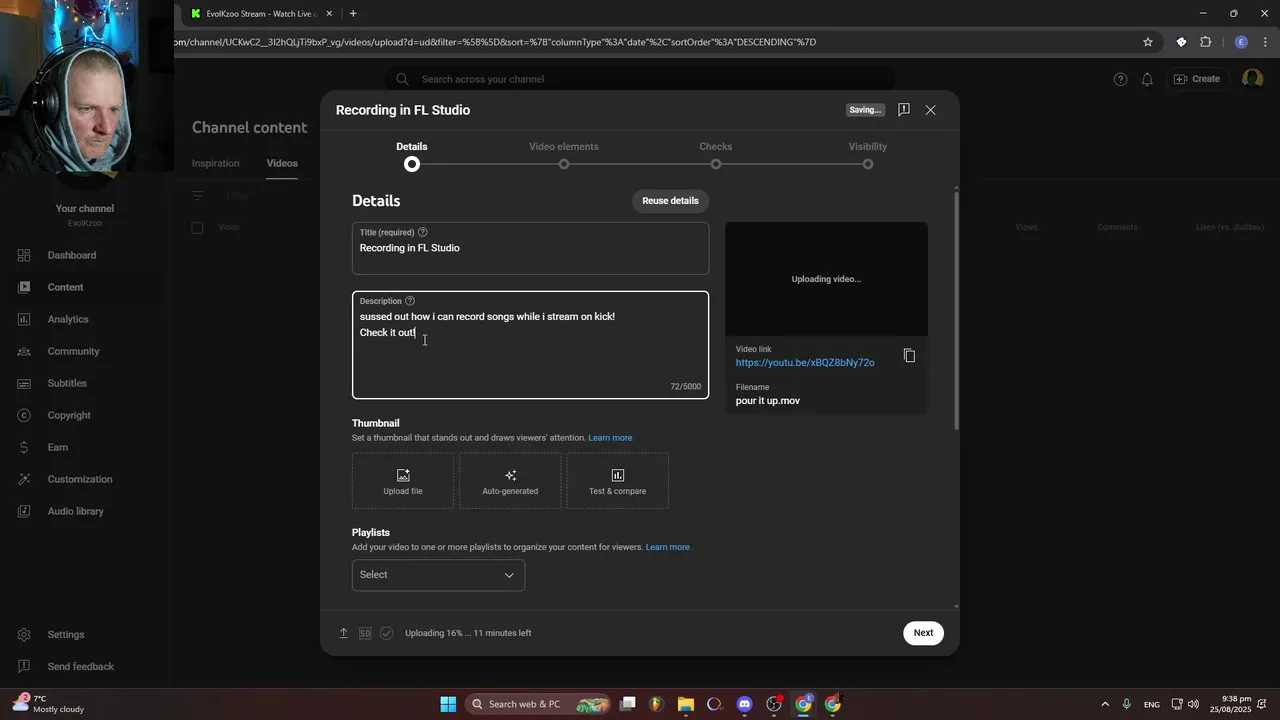Go to the Visibility step
1280x720 pixels.
click(868, 155)
